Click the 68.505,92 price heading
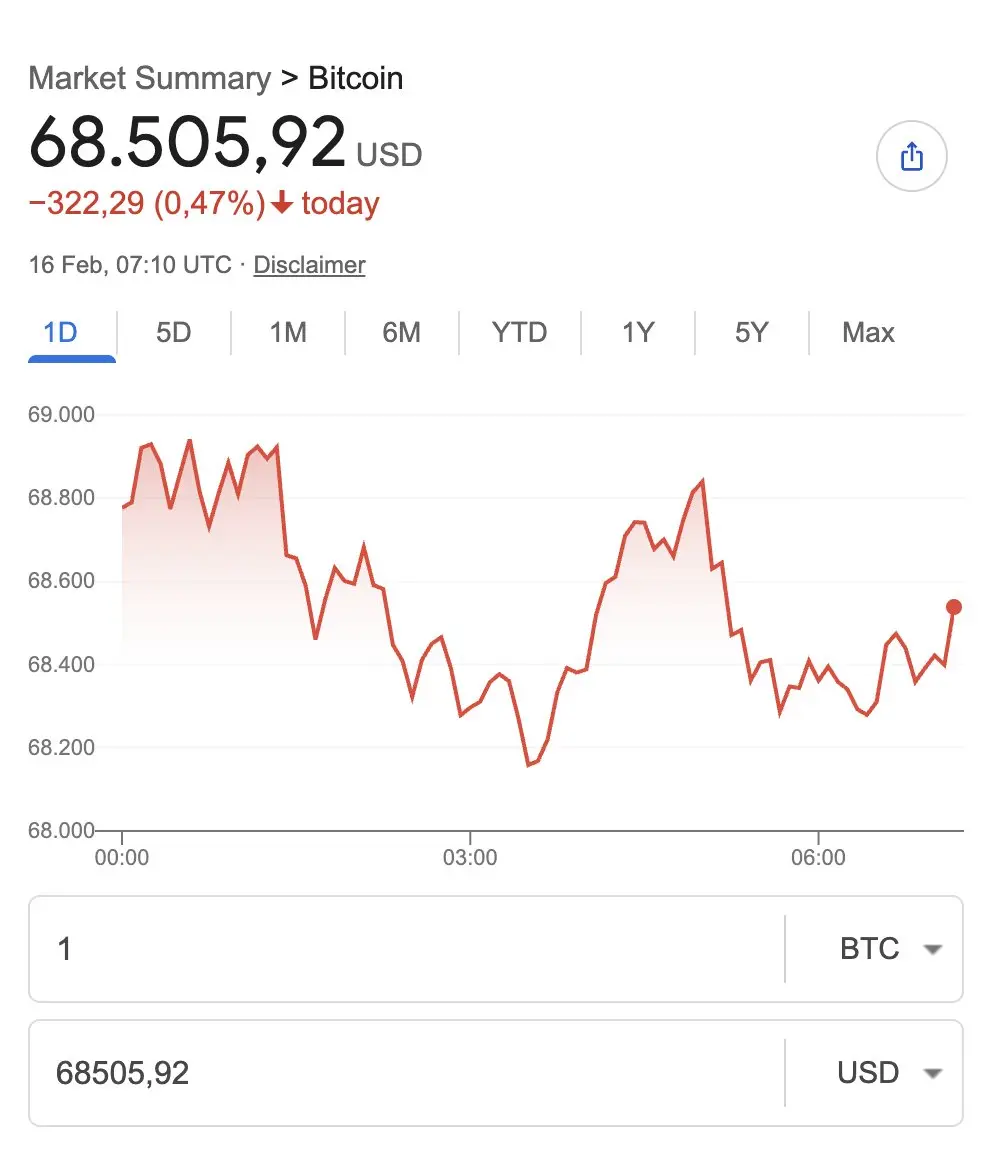The width and height of the screenshot is (994, 1150). 188,143
